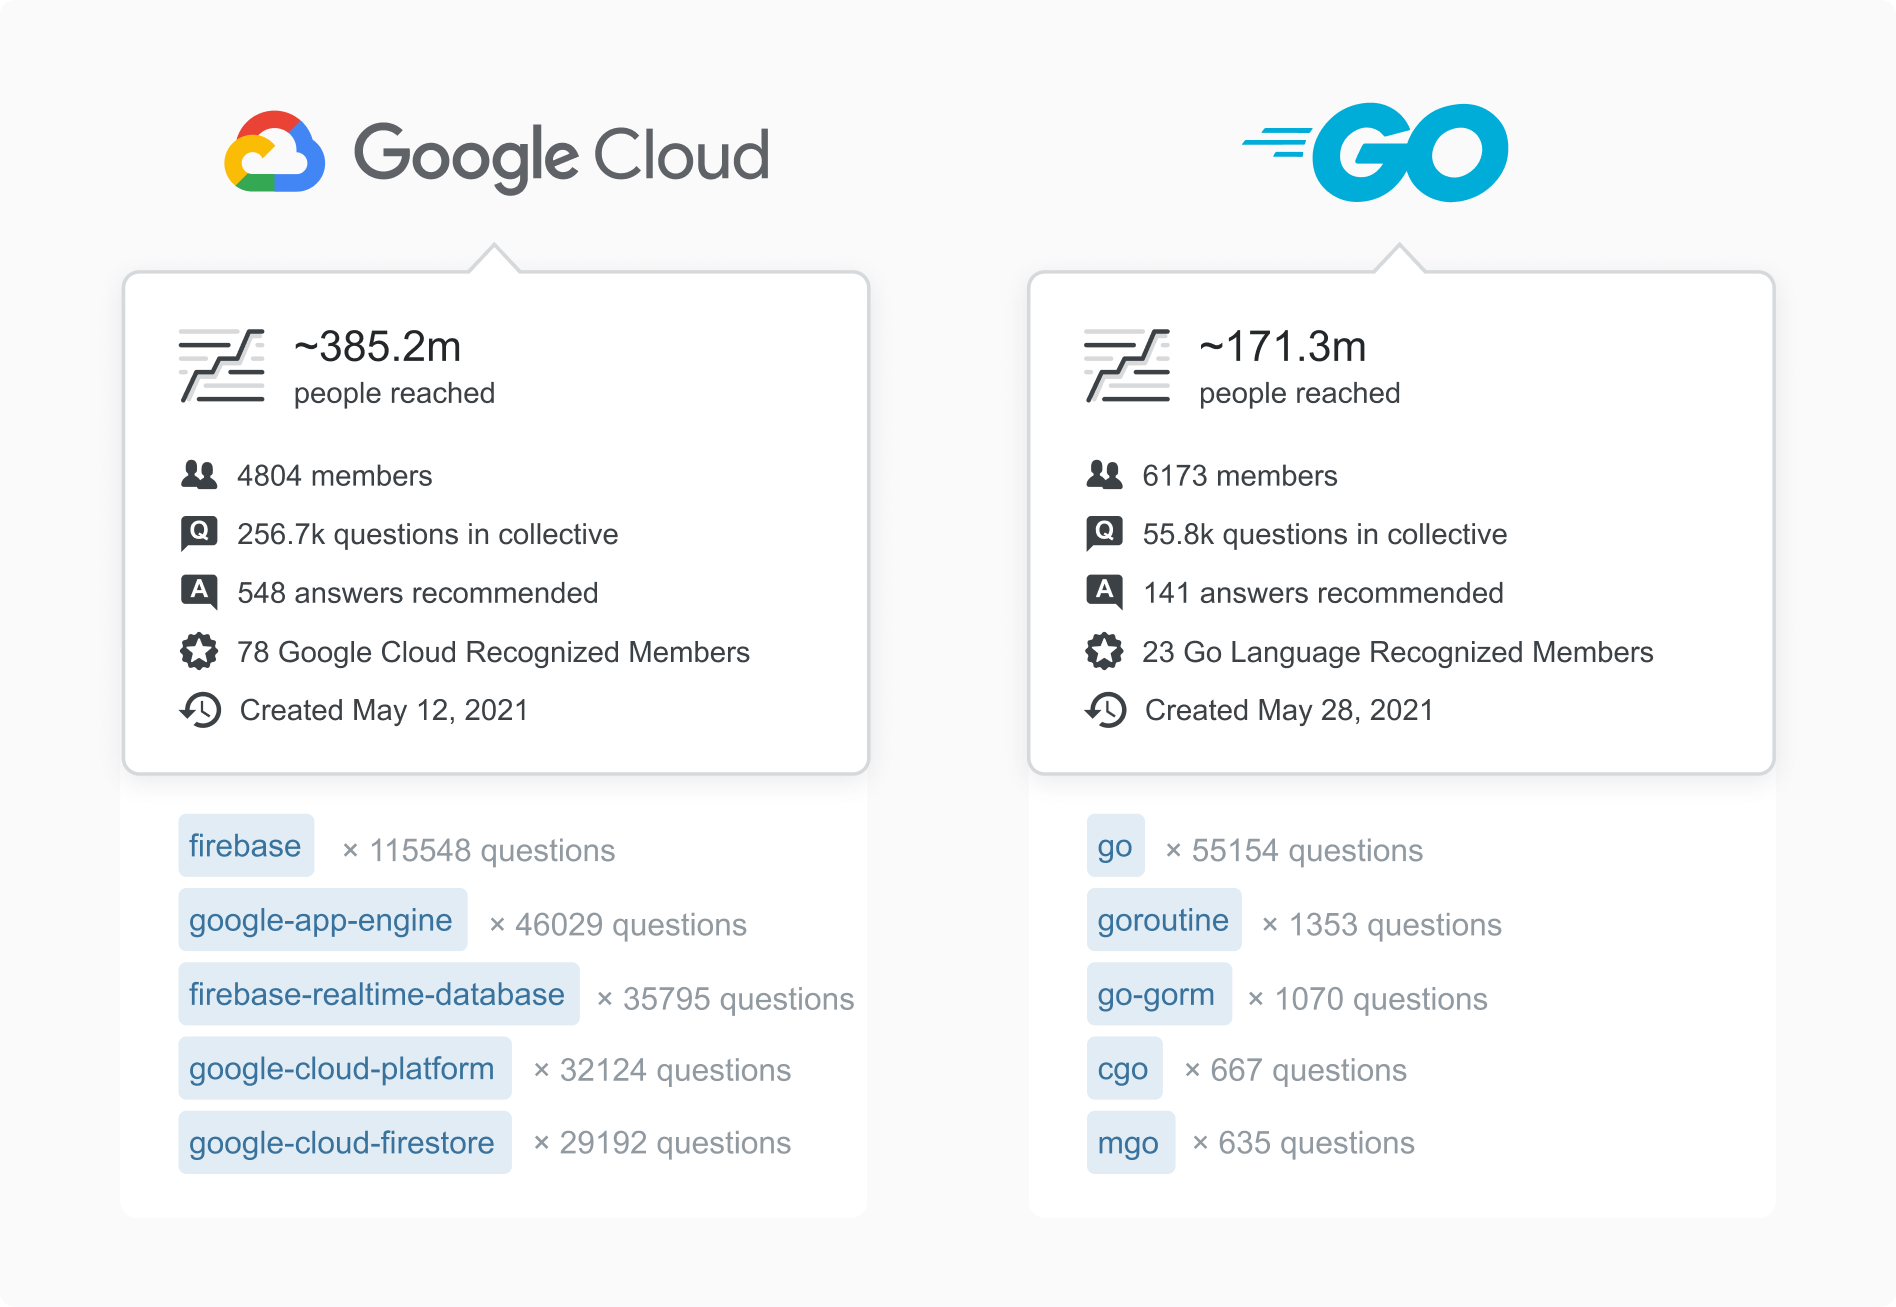Click A icon beside 548 answers recommended
Viewport: 1896px width, 1307px height.
pos(199,592)
